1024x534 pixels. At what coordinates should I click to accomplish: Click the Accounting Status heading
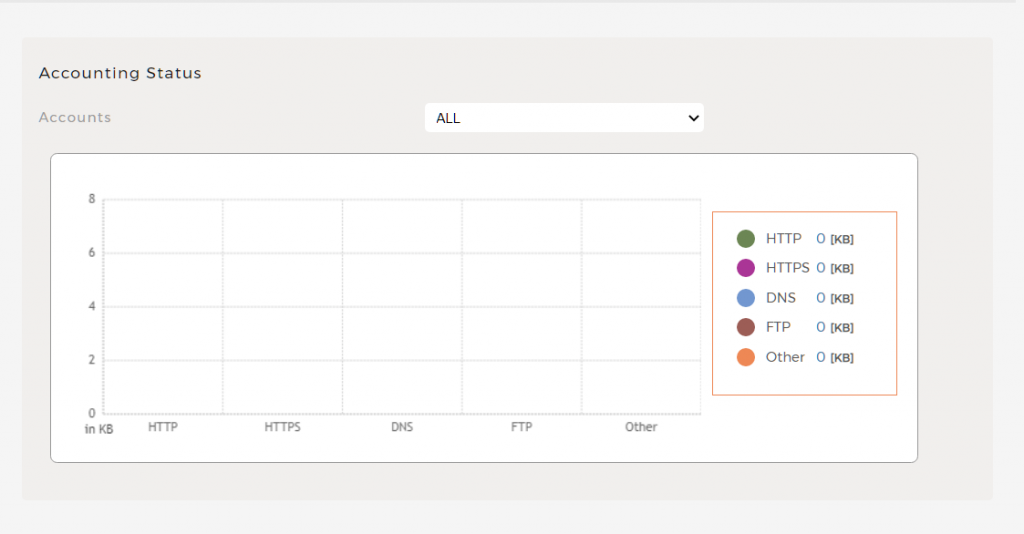coord(120,73)
